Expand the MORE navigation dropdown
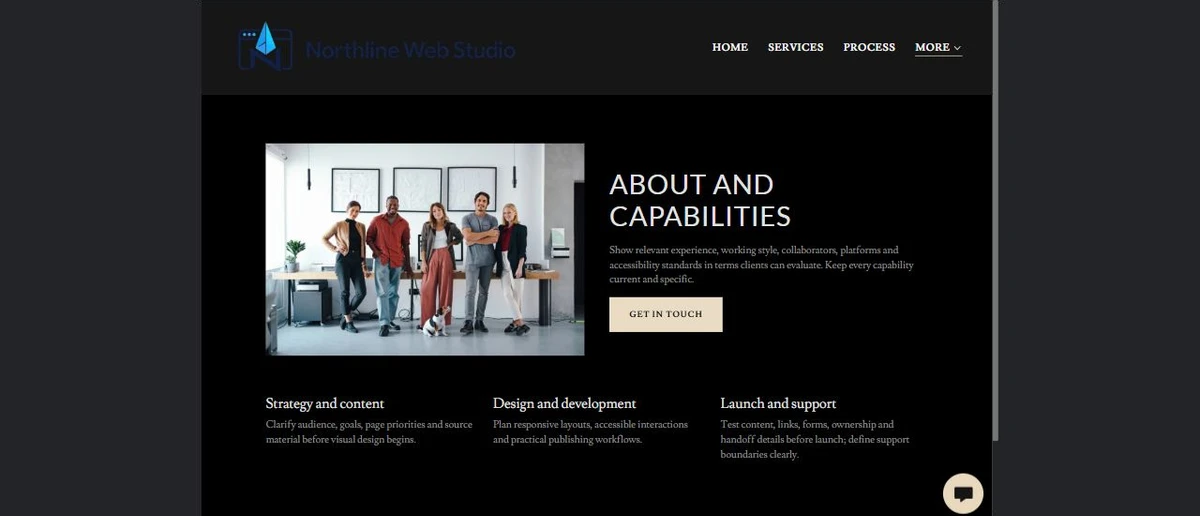Viewport: 1200px width, 516px height. click(938, 47)
